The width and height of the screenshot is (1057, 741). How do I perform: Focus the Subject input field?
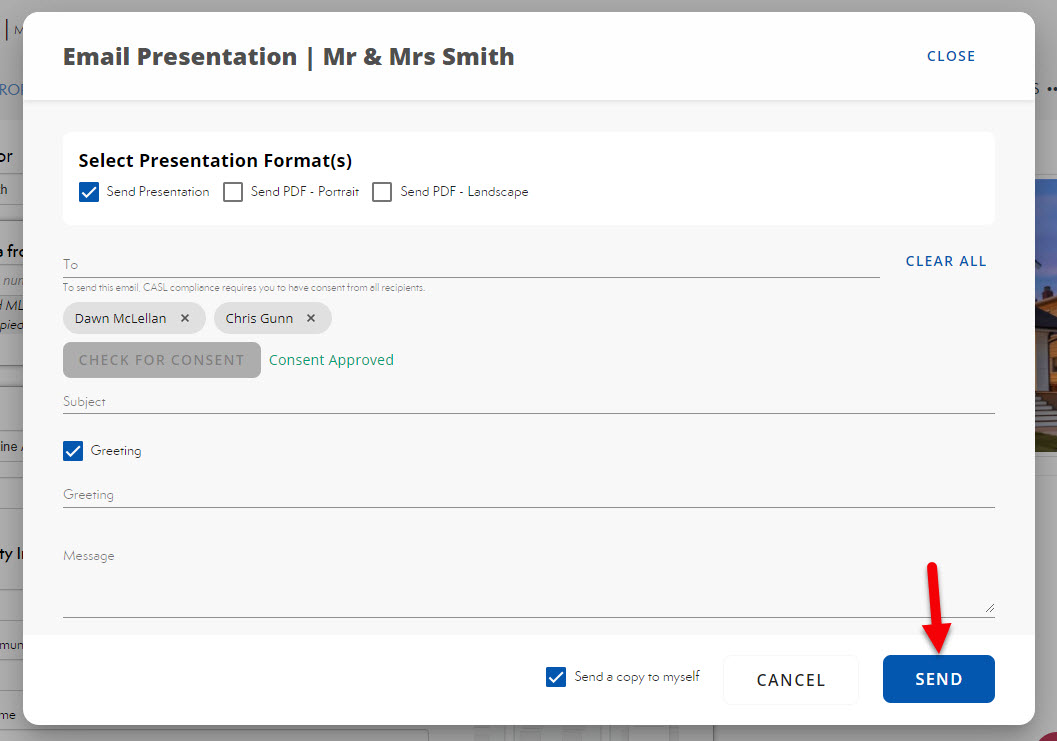click(528, 402)
